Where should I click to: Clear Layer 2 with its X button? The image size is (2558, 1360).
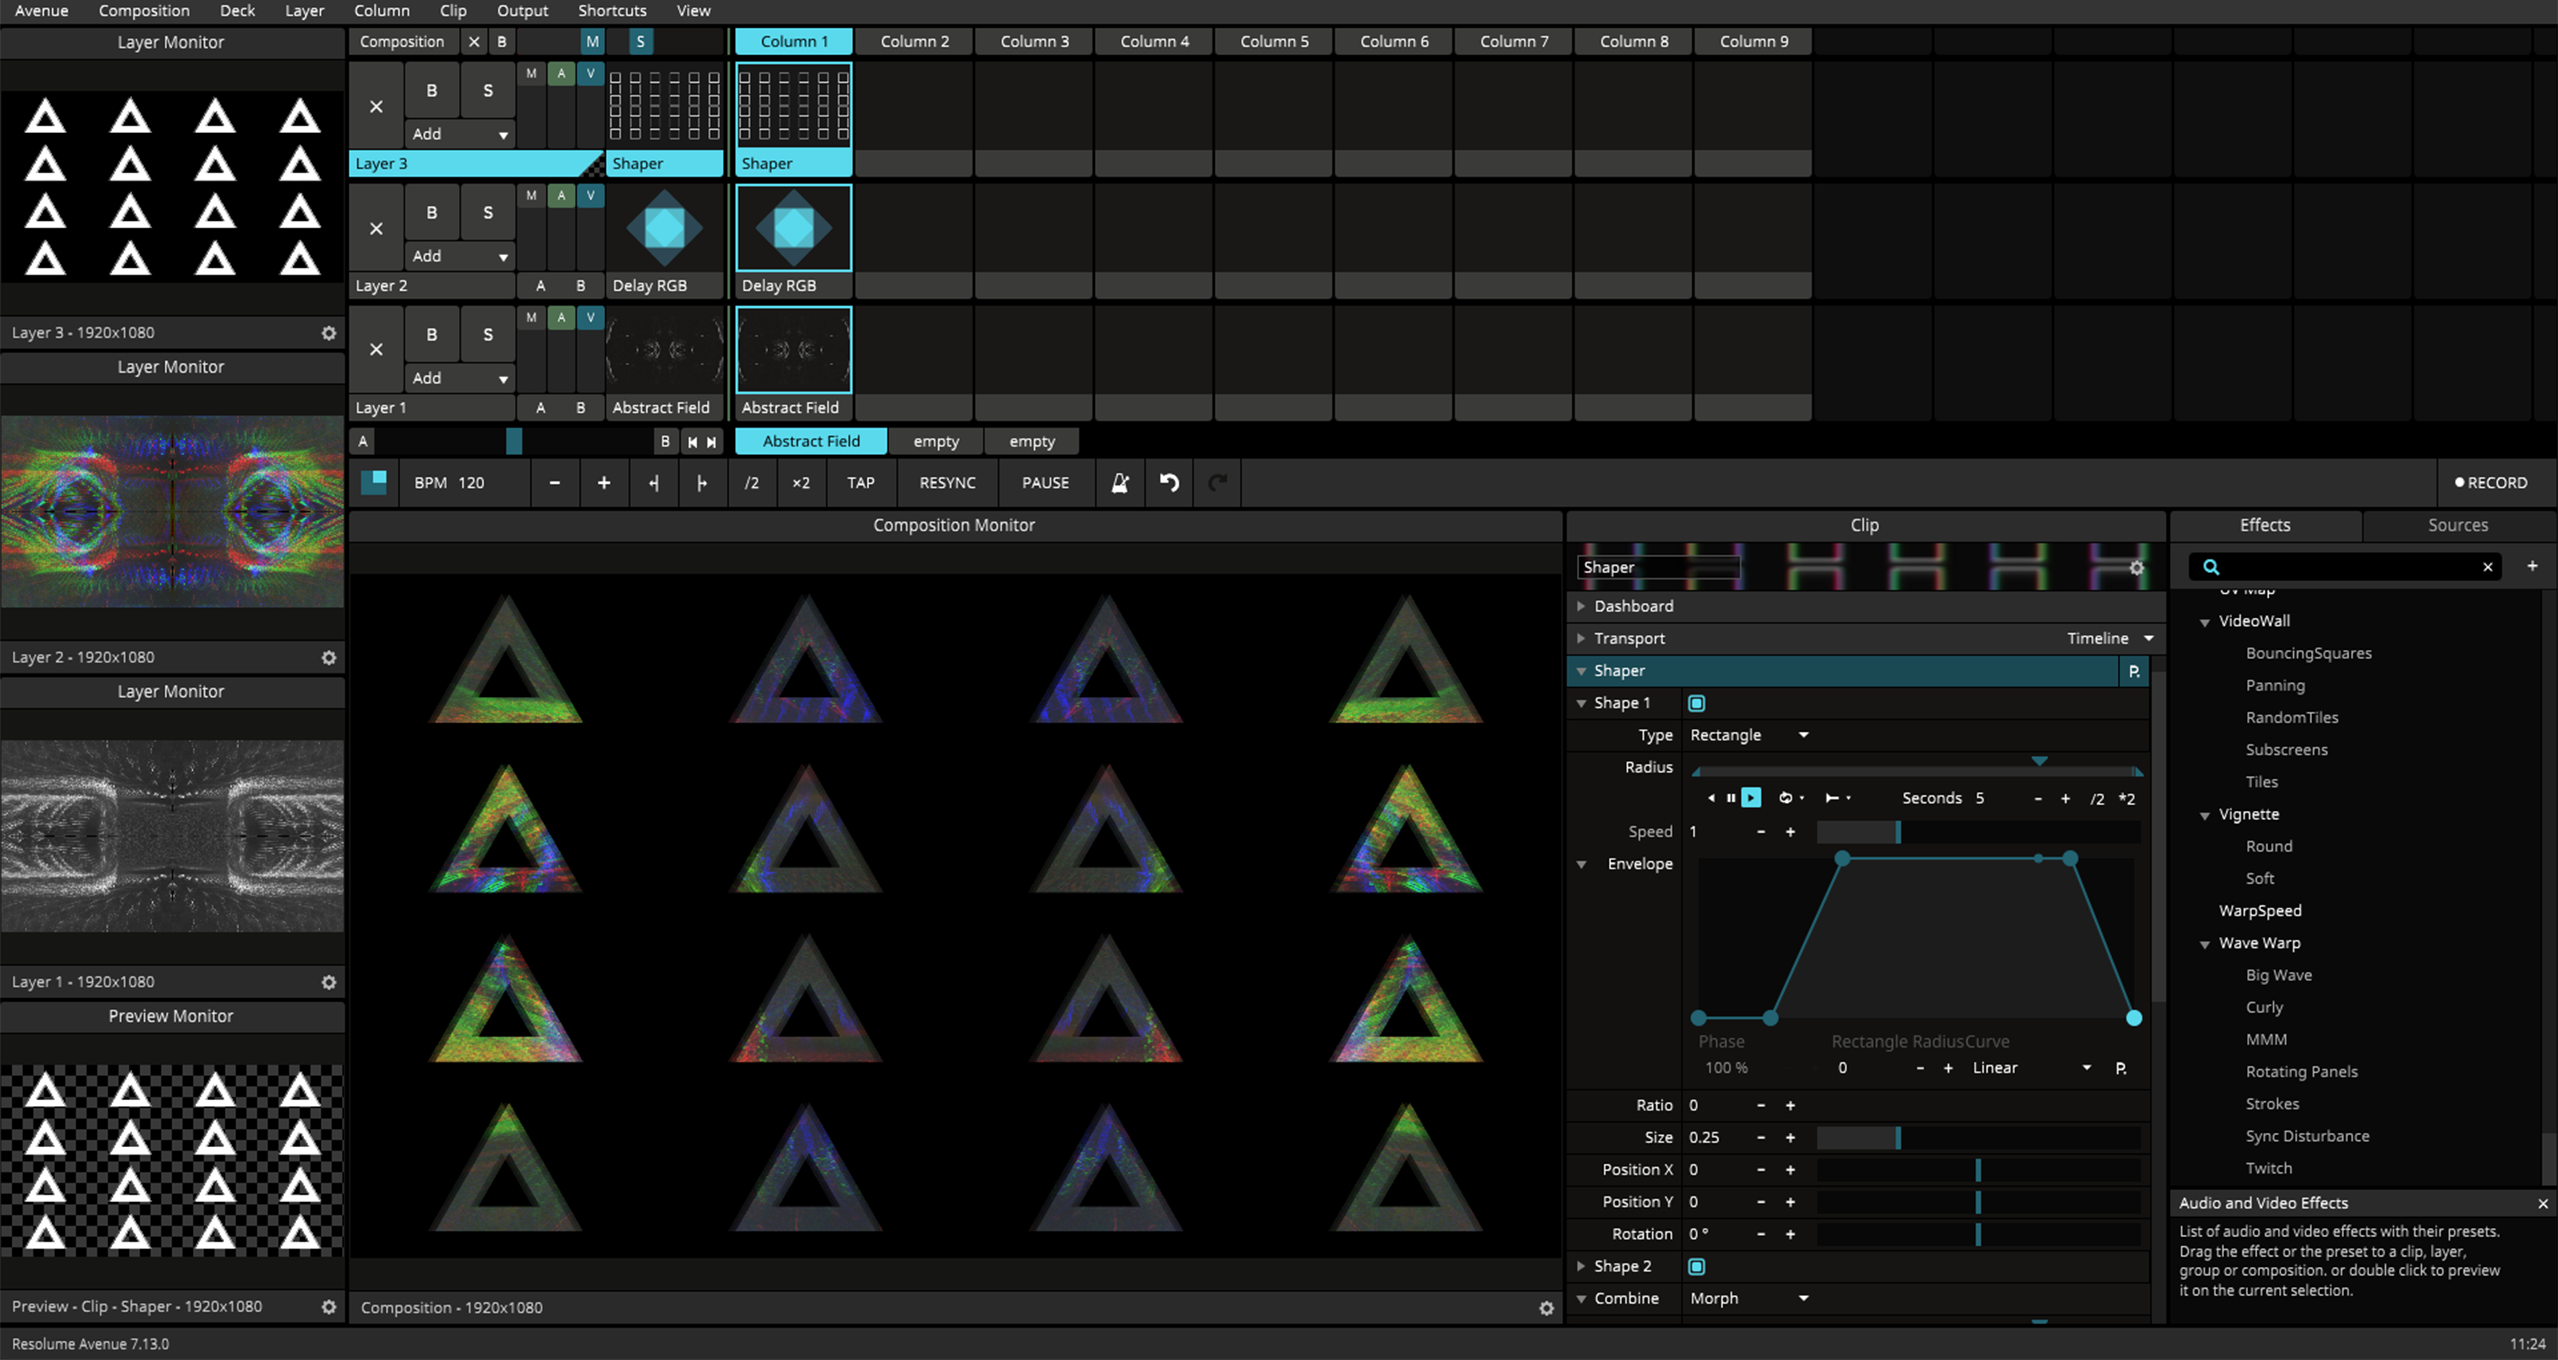click(x=376, y=228)
